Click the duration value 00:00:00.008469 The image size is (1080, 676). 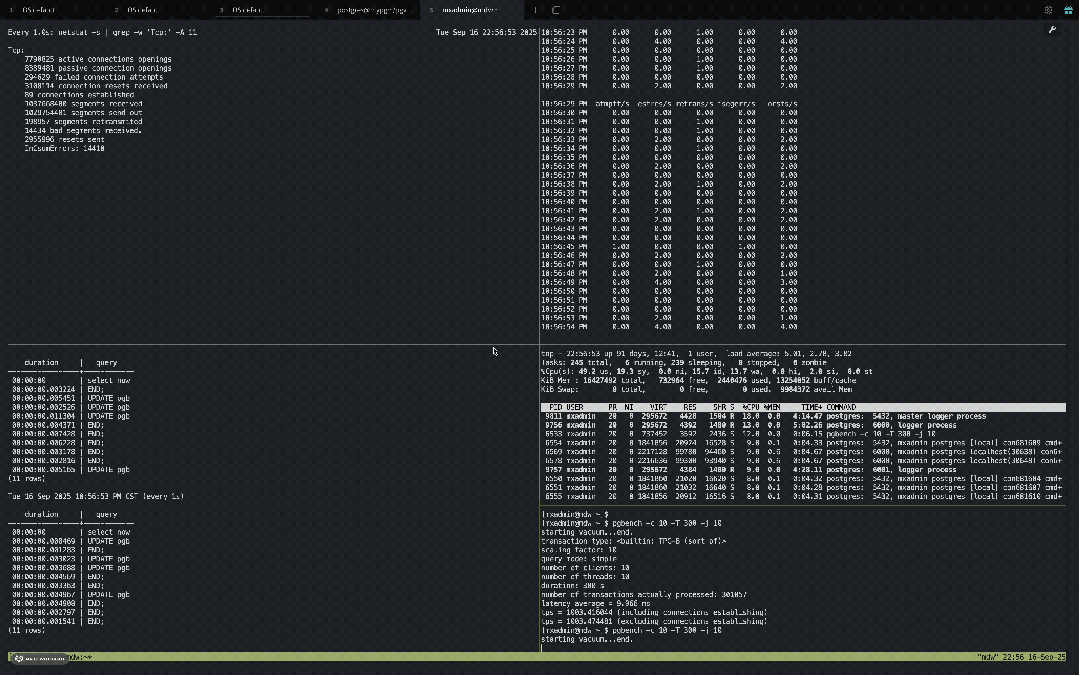tap(43, 541)
